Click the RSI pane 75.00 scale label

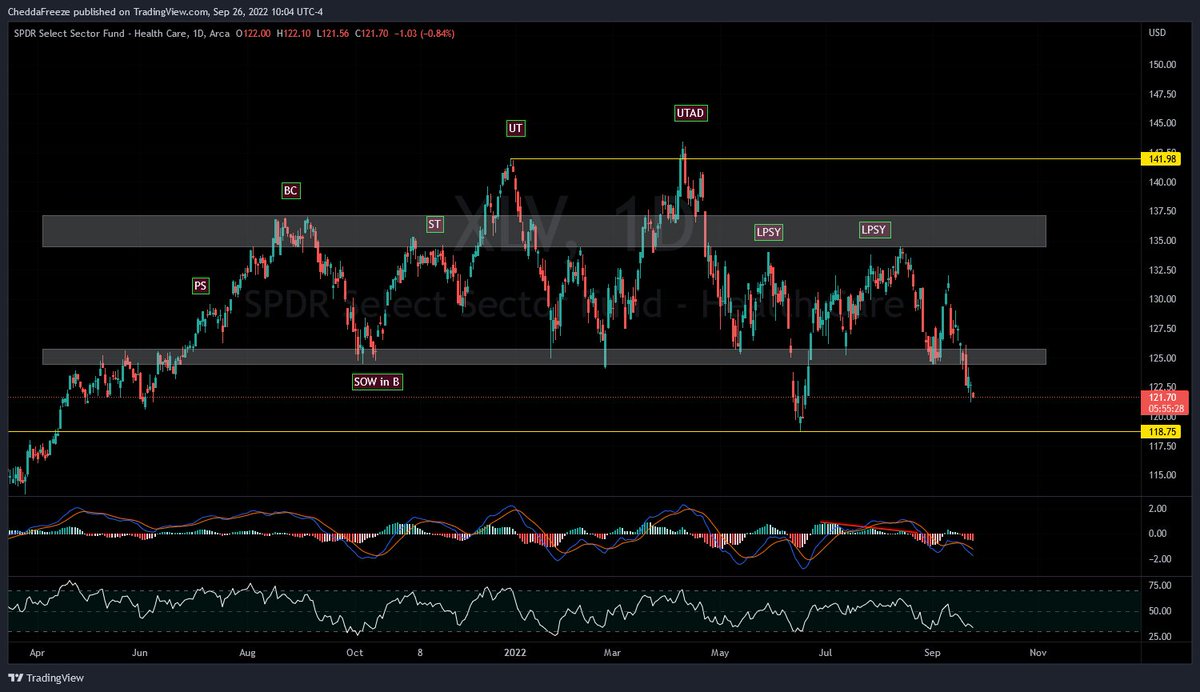[x=1160, y=585]
